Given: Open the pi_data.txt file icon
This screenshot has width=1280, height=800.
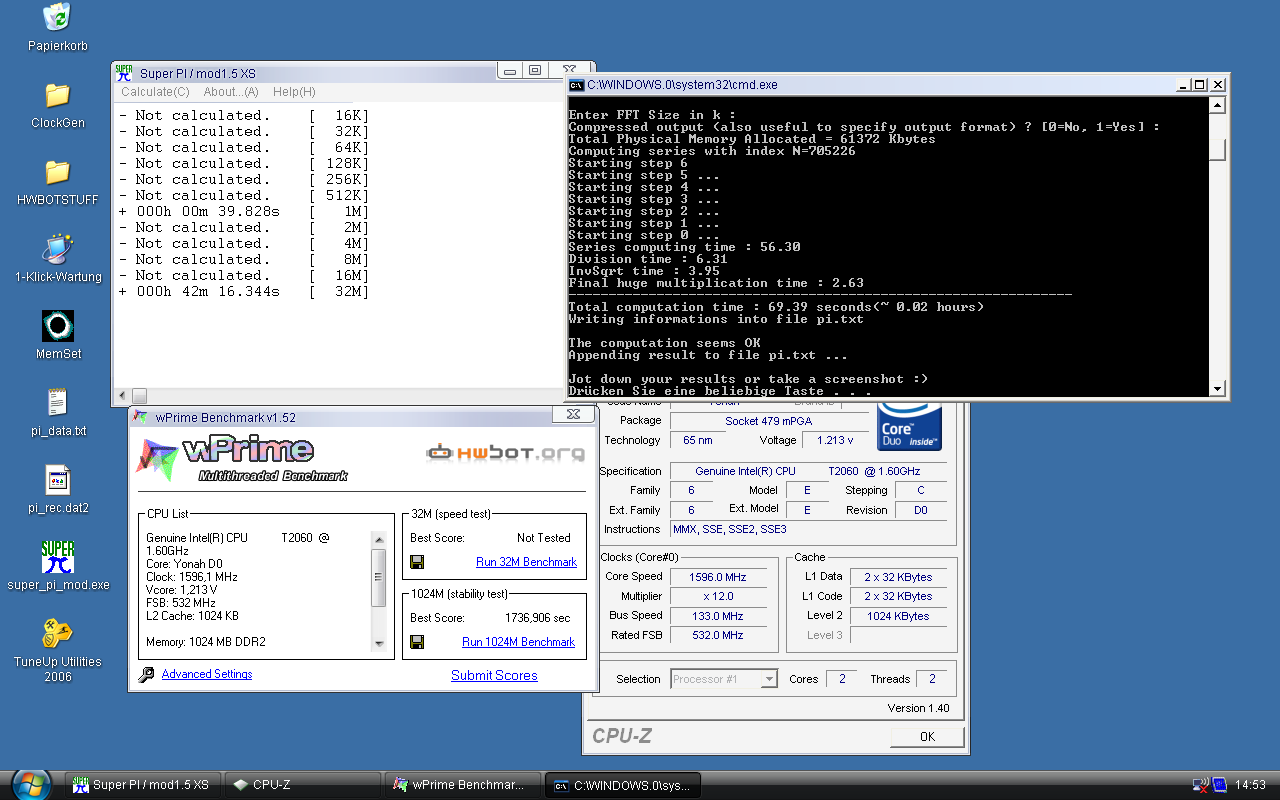Looking at the screenshot, I should click(57, 403).
